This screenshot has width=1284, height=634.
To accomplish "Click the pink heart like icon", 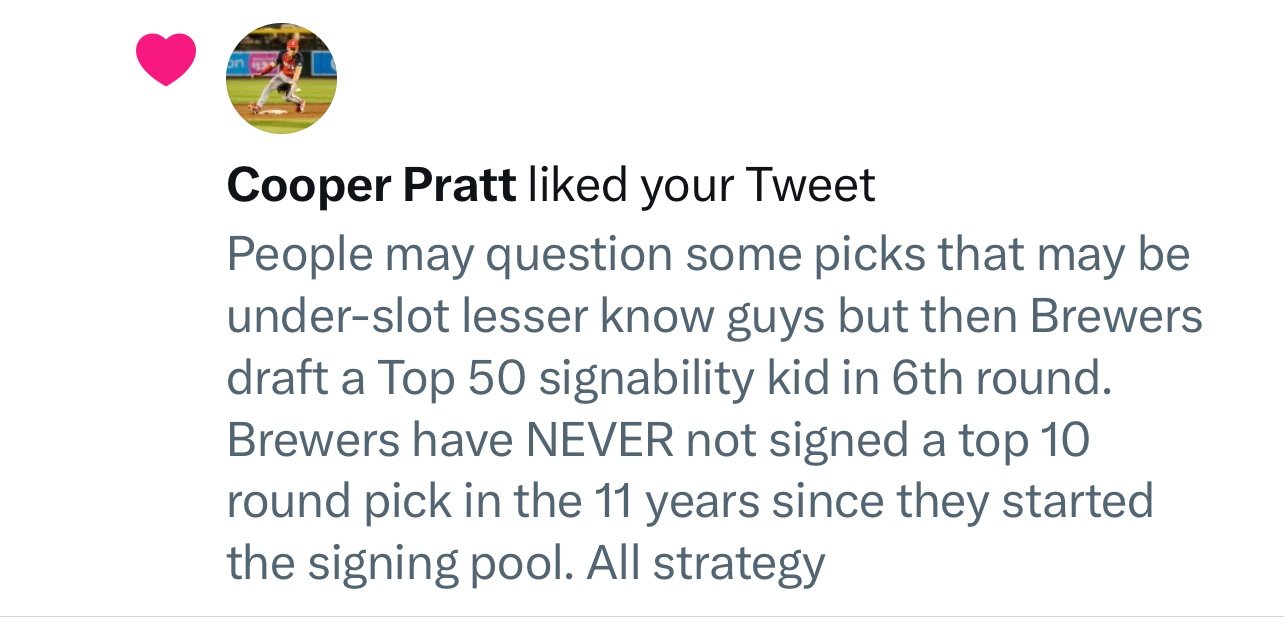I will [x=166, y=59].
